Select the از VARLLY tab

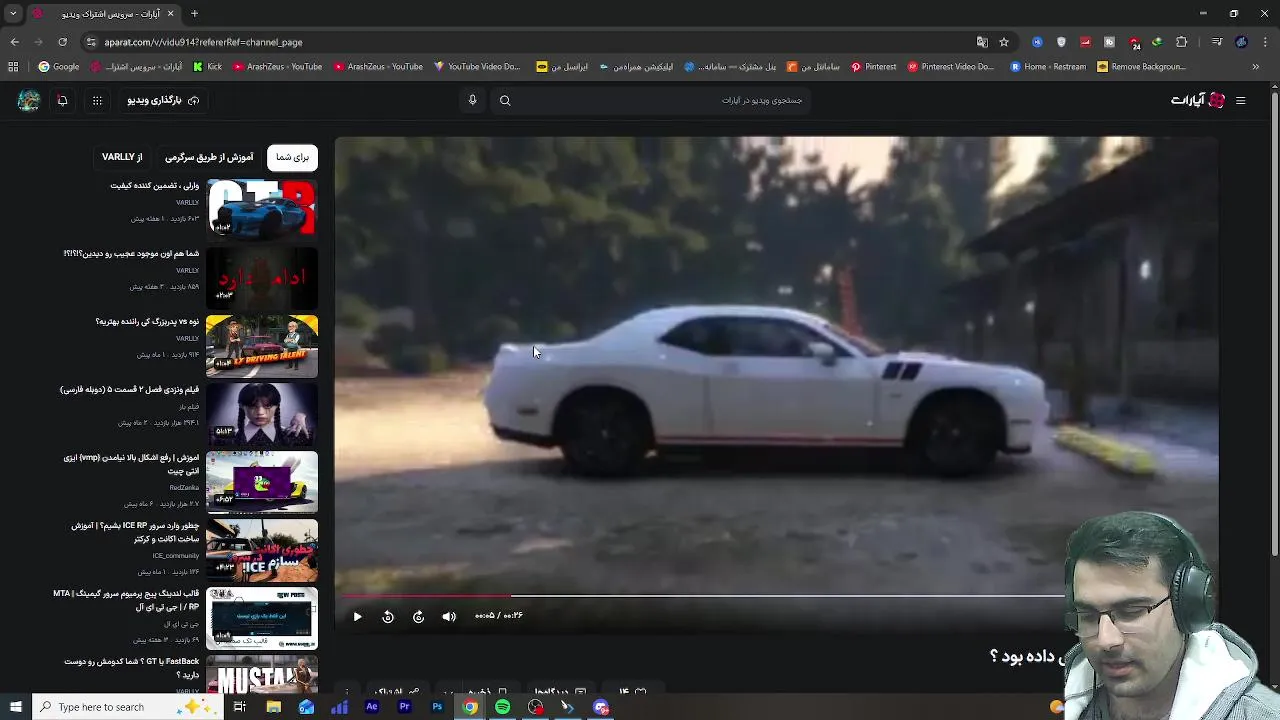pos(122,157)
